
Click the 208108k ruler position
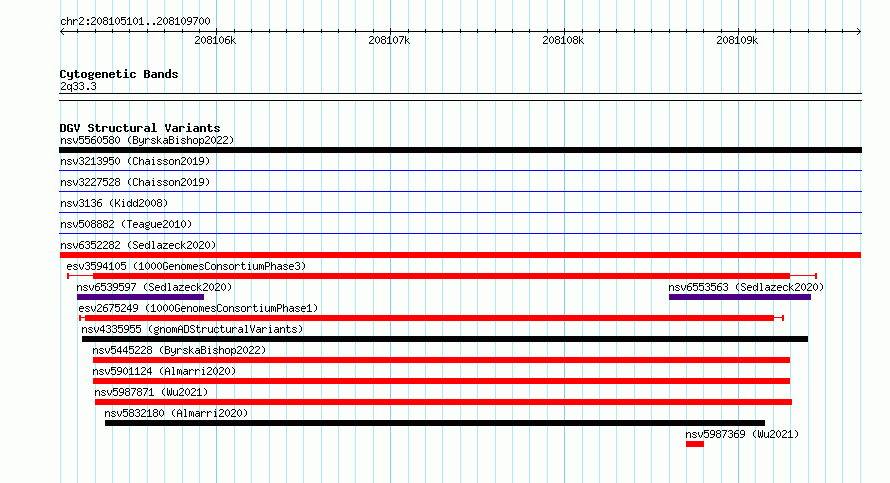tap(563, 40)
